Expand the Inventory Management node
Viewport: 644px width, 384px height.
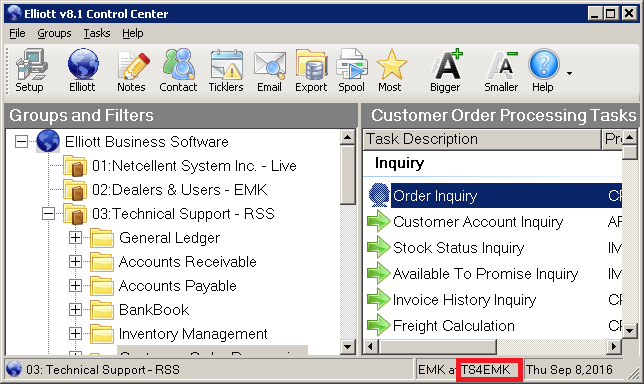pos(75,333)
